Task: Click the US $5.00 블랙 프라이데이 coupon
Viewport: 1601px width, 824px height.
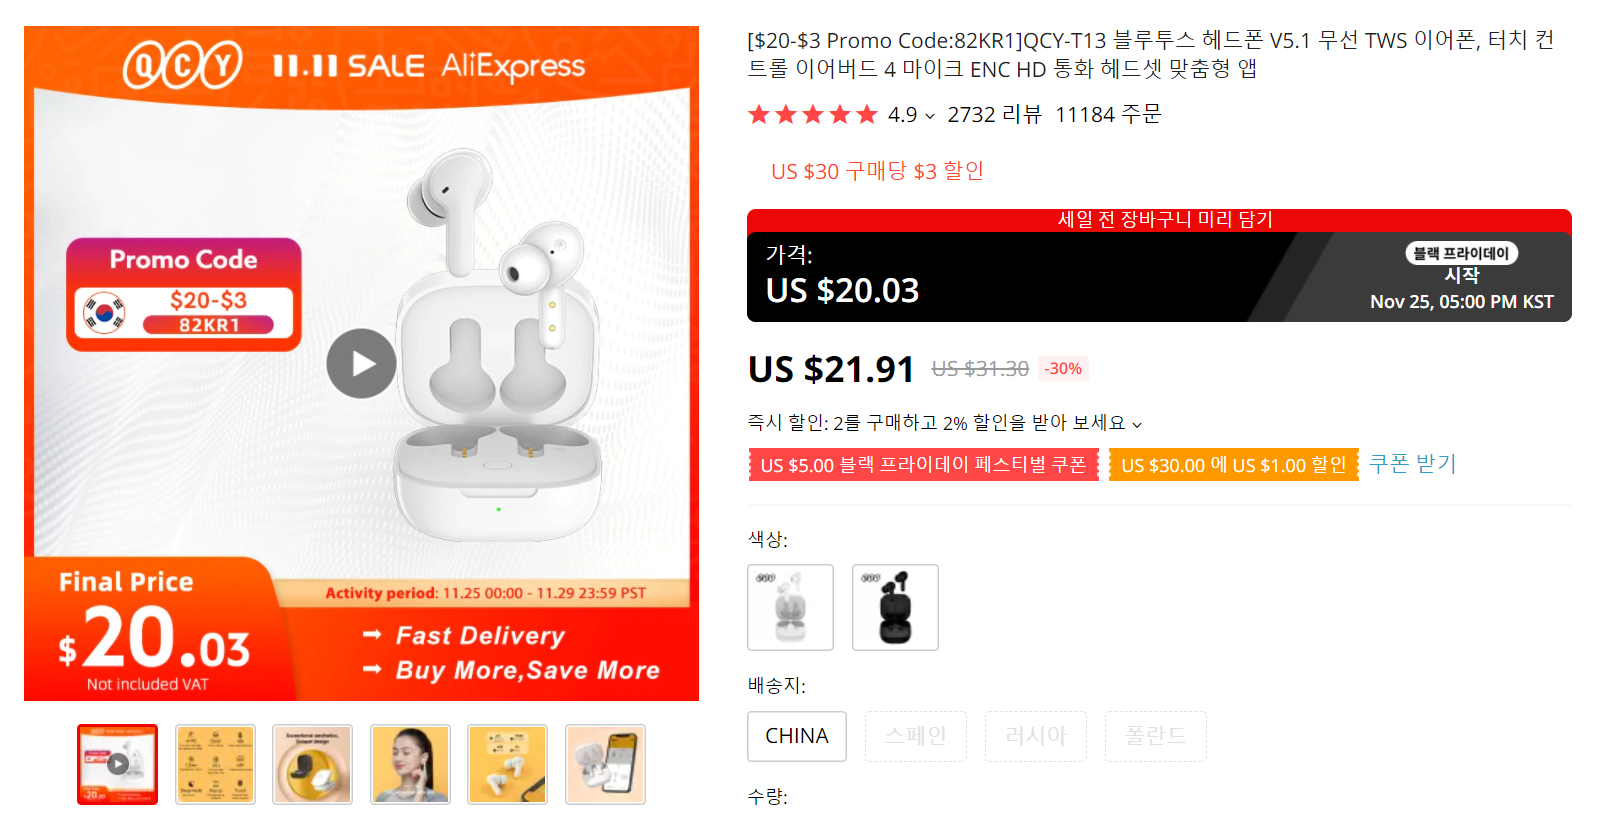Action: click(923, 465)
